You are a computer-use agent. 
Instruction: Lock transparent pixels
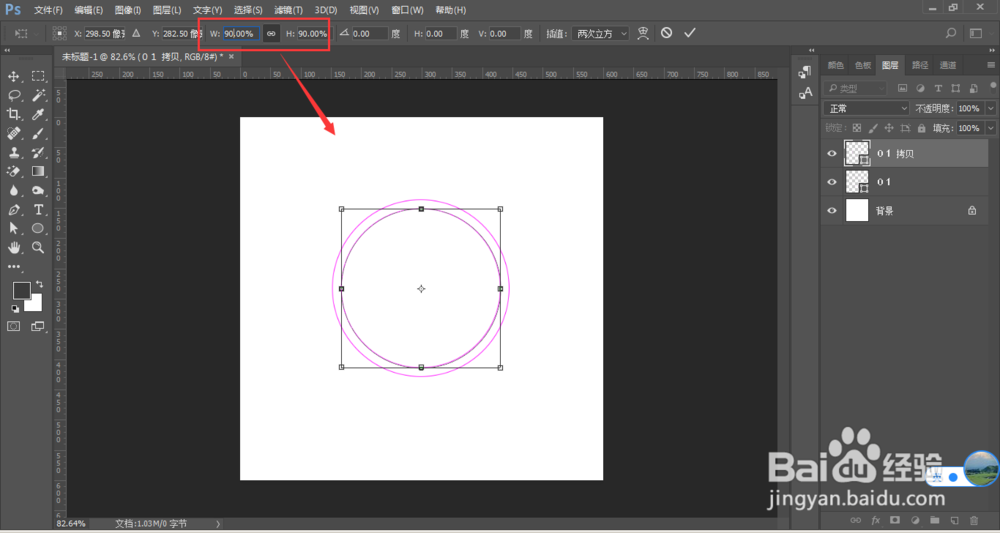tap(857, 128)
